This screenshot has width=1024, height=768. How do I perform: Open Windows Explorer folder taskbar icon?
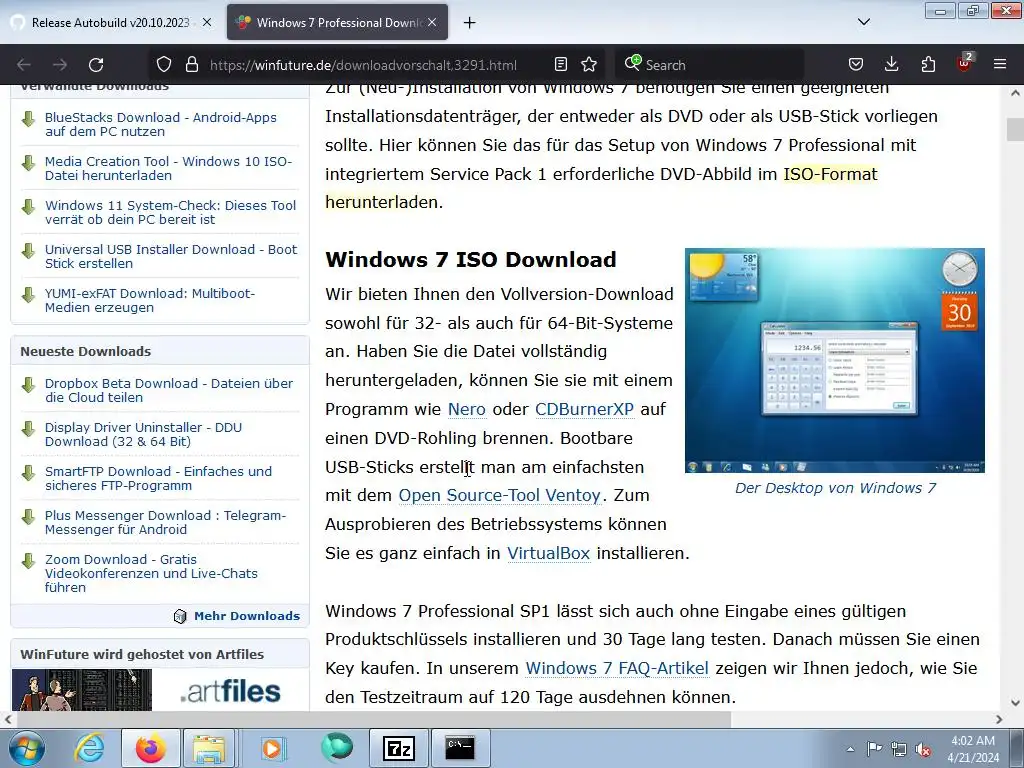pyautogui.click(x=209, y=748)
